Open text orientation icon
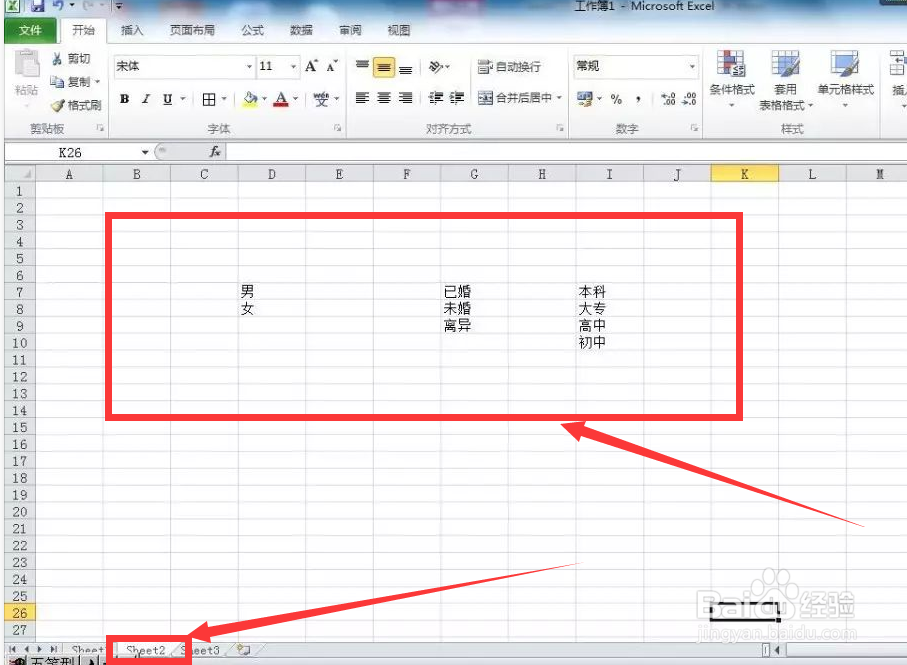 [436, 67]
